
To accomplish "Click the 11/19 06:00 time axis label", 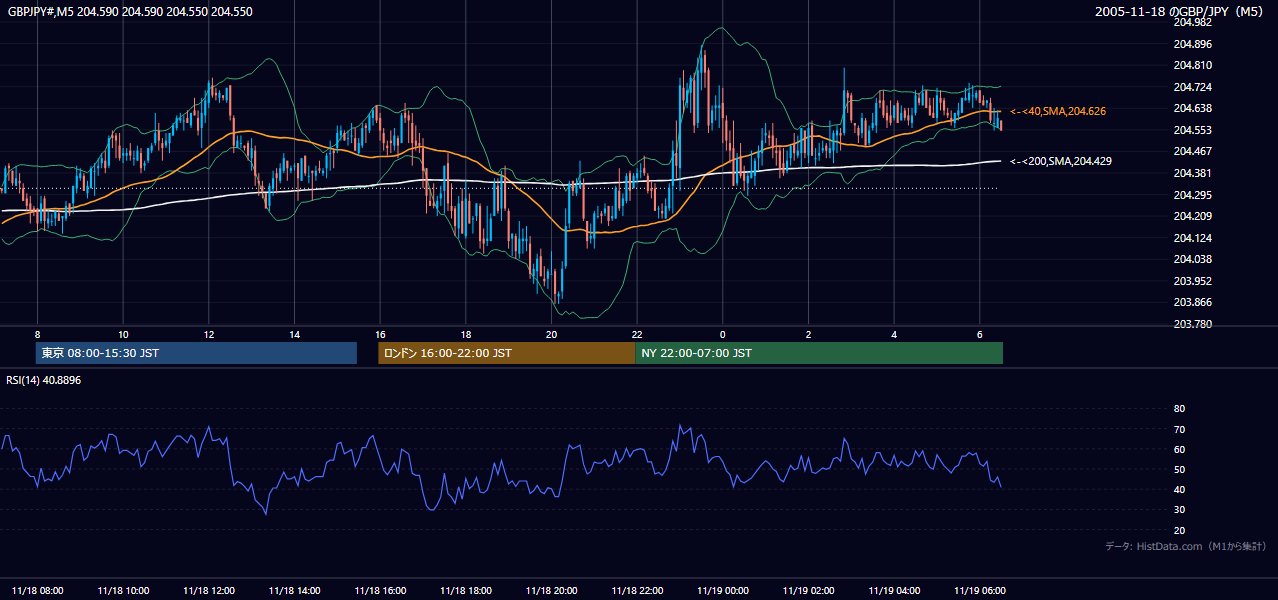I will (x=981, y=590).
